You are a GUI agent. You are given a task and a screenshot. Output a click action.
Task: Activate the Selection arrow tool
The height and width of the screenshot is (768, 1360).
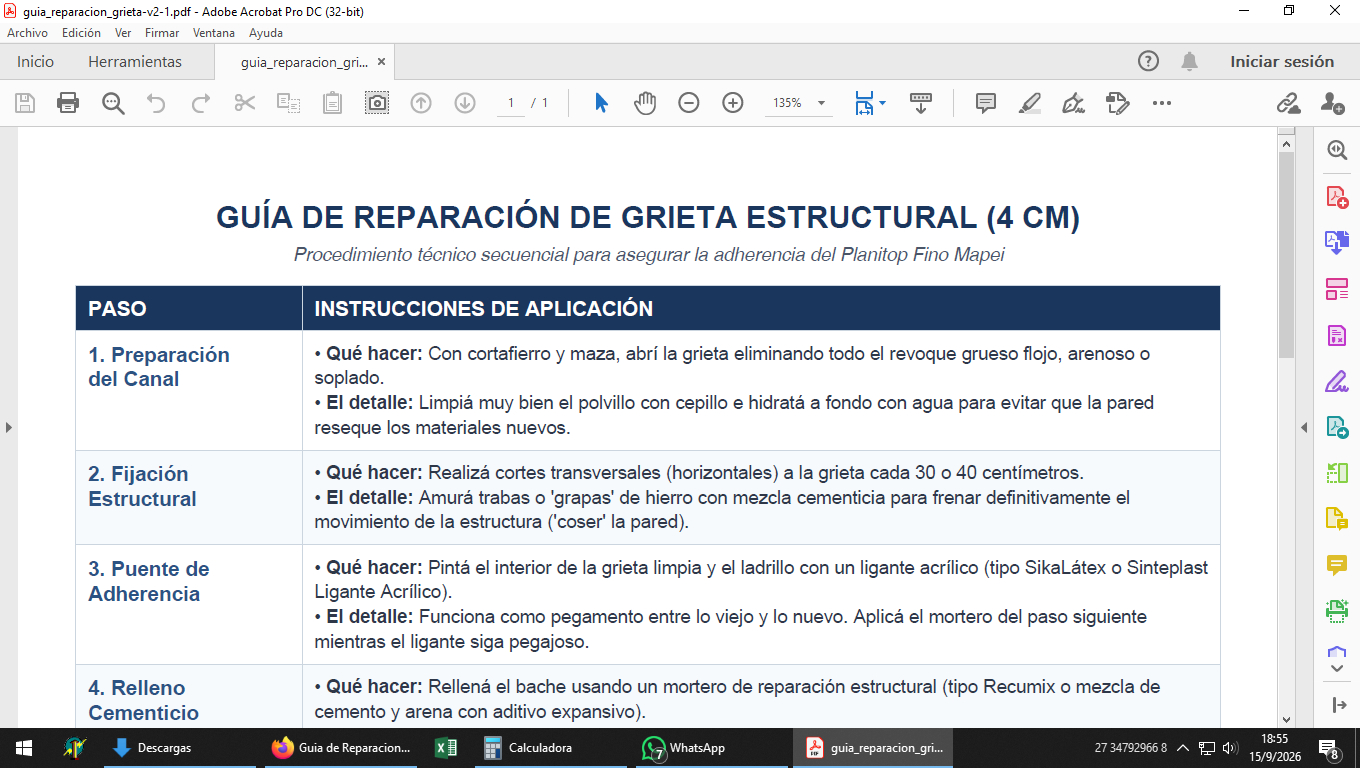pyautogui.click(x=601, y=103)
